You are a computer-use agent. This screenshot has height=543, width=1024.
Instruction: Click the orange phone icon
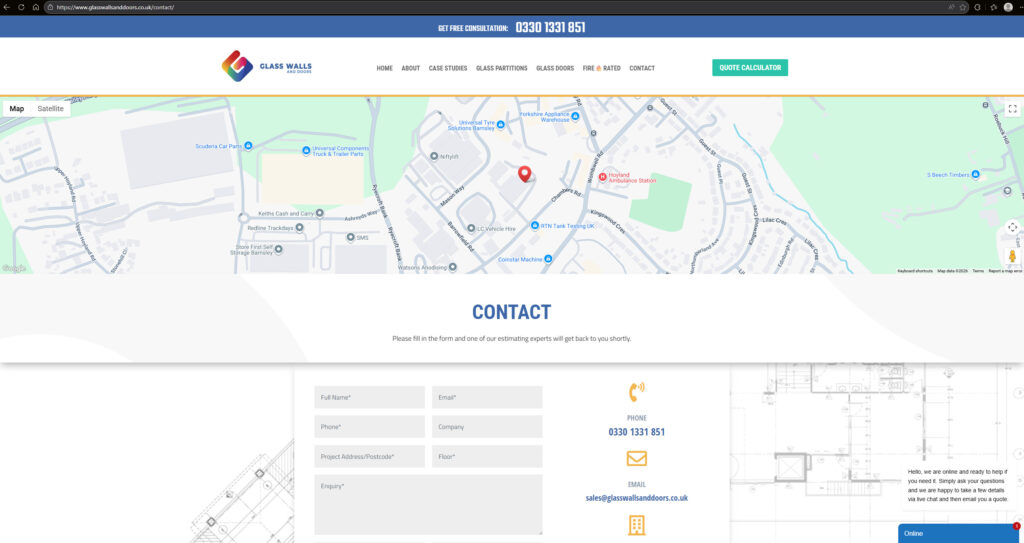click(636, 392)
